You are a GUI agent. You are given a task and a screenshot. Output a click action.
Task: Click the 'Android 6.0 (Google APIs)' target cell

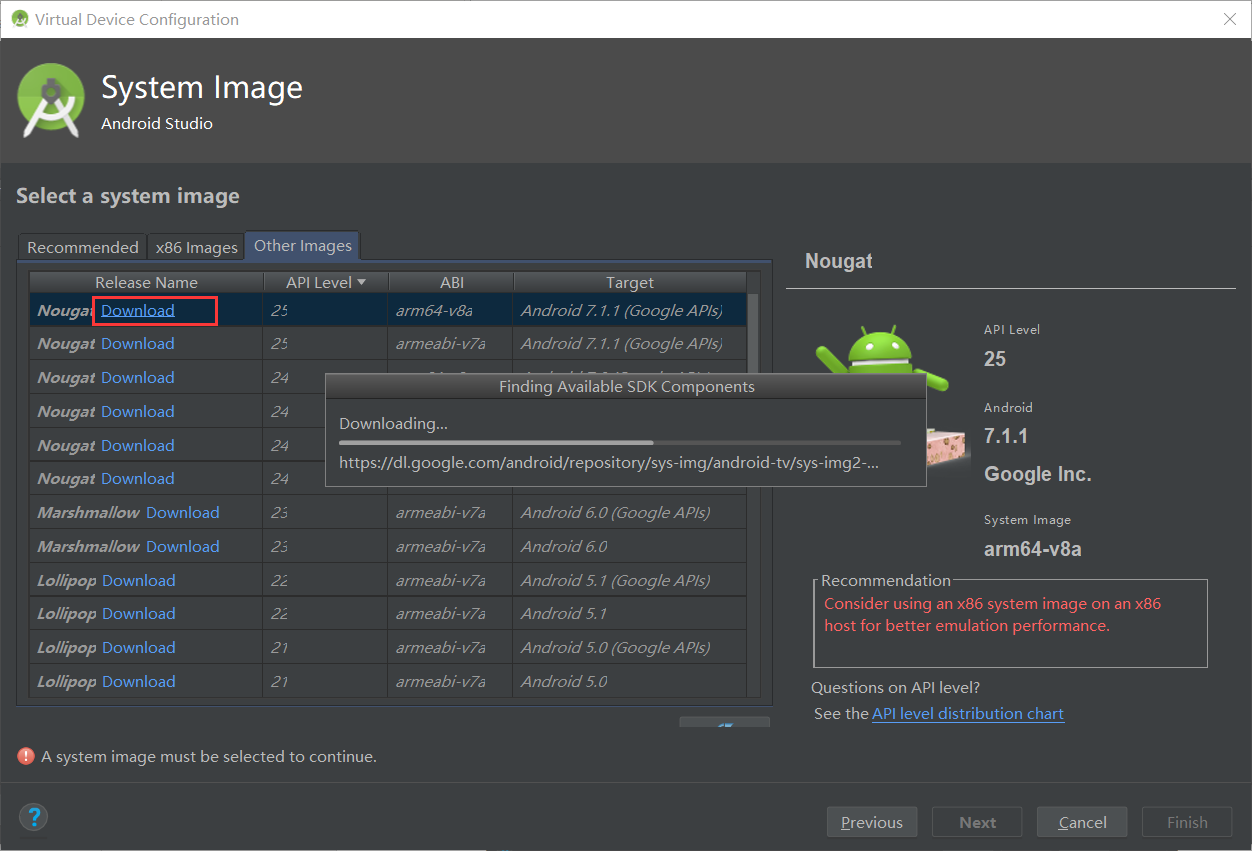click(x=630, y=512)
